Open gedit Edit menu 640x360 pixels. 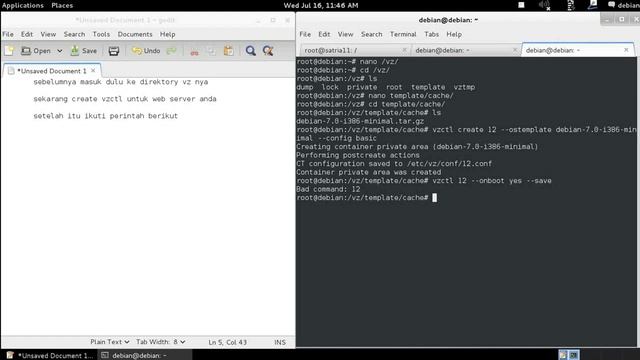pos(27,34)
